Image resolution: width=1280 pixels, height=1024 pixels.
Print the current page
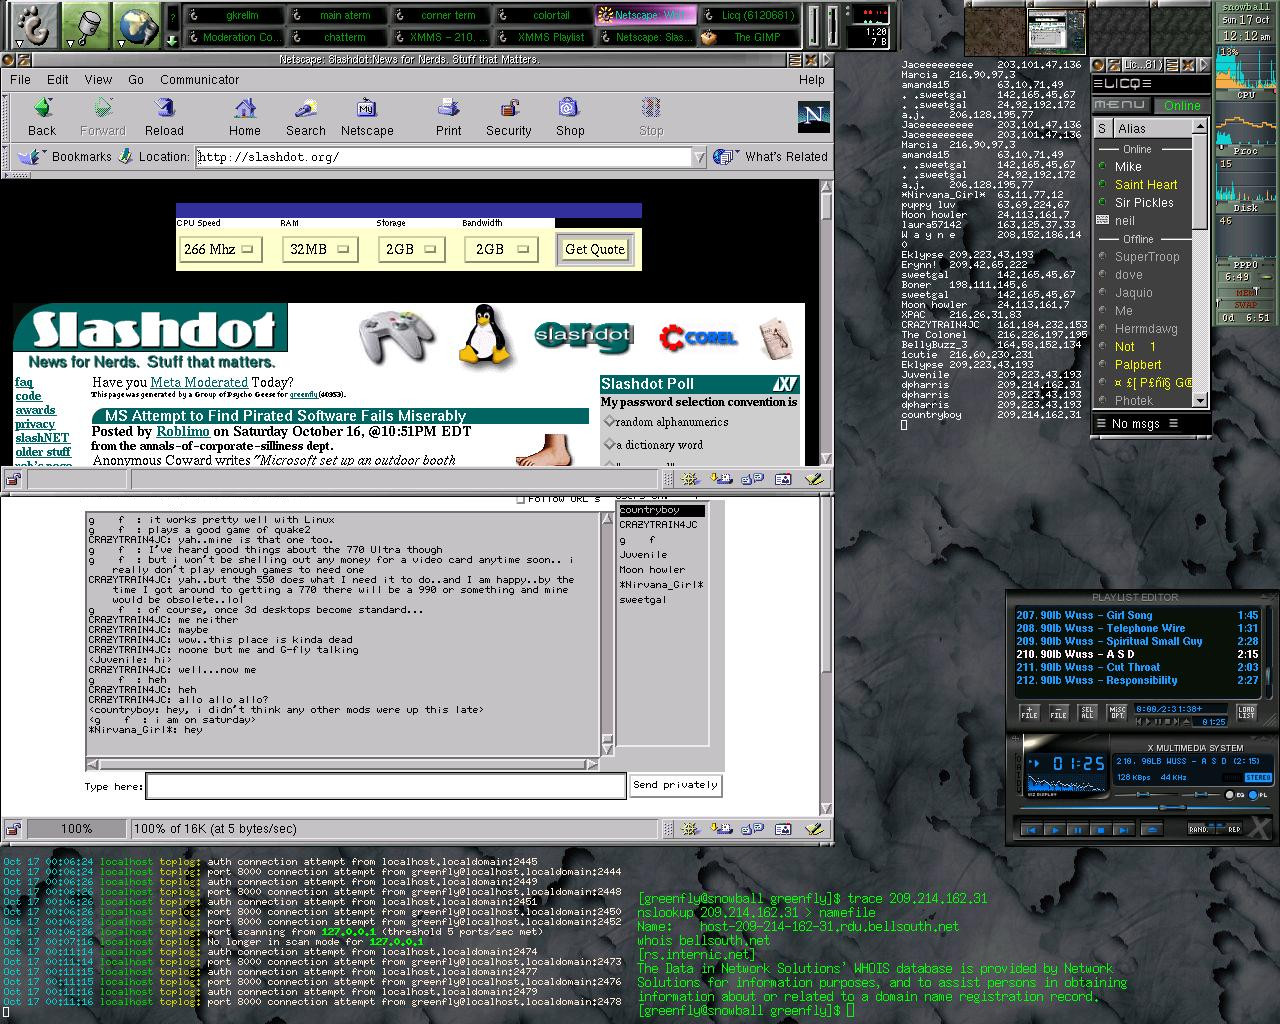(x=448, y=117)
